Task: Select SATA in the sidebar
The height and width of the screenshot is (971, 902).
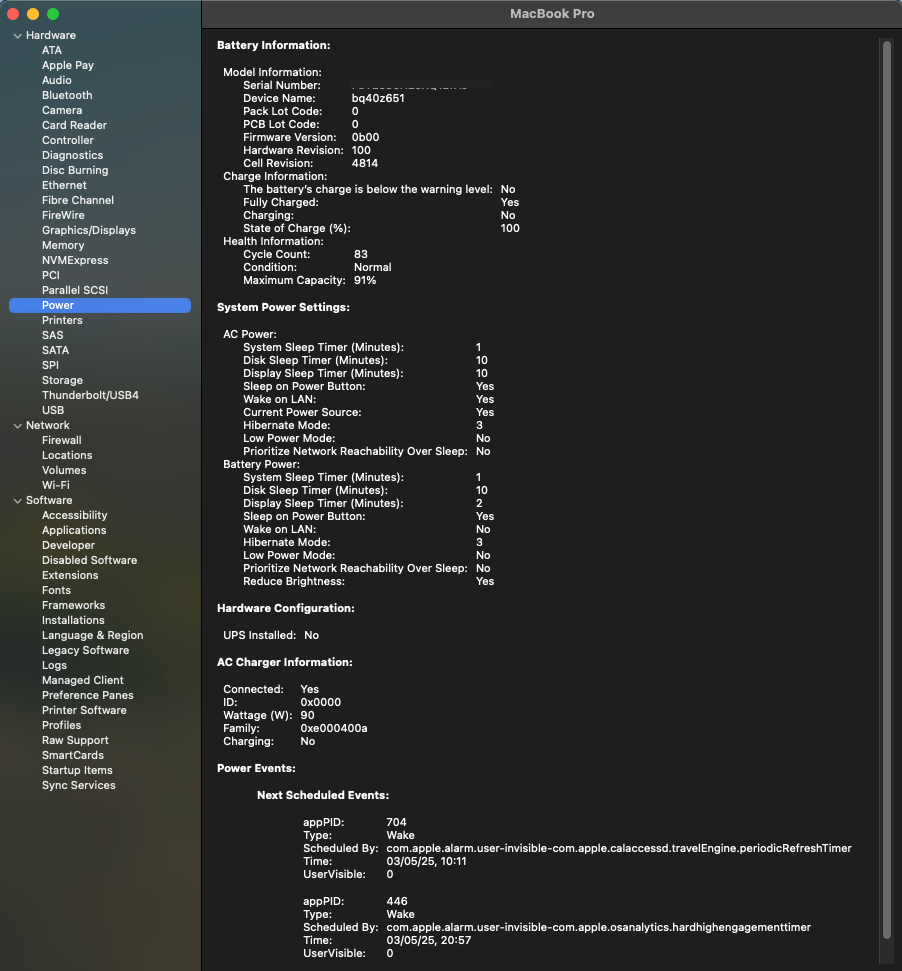Action: tap(56, 350)
